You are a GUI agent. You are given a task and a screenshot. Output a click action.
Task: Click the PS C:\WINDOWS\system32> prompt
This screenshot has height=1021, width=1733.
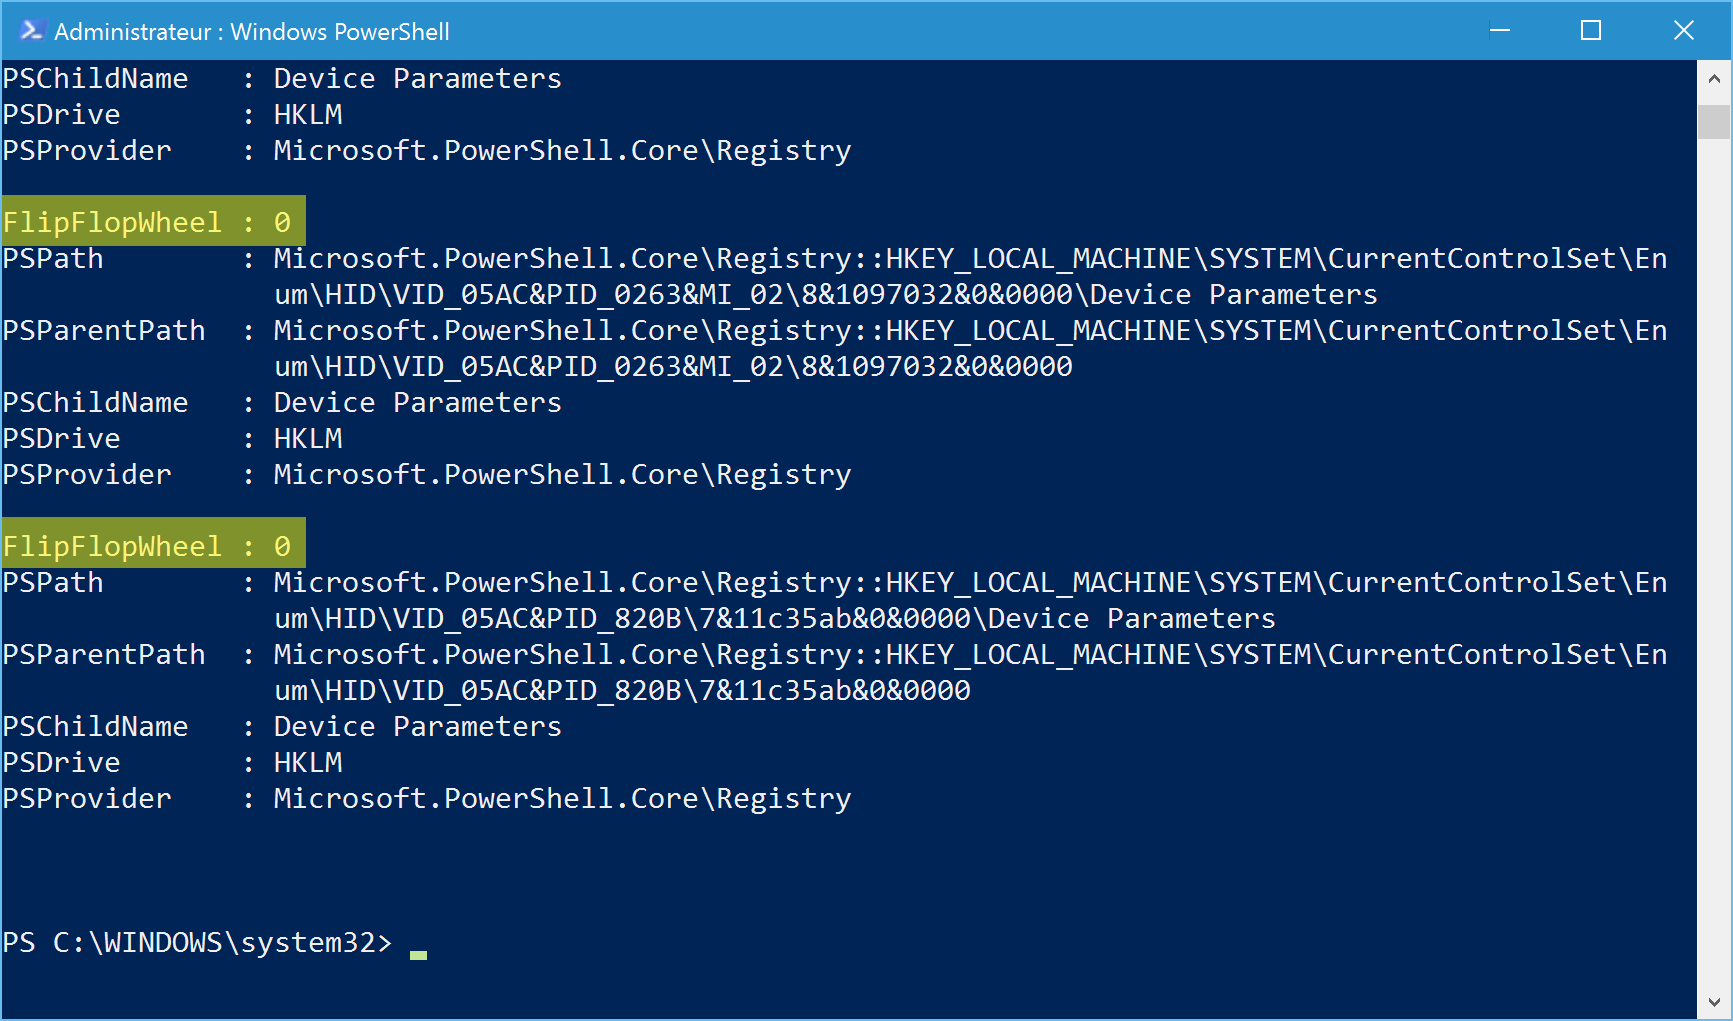[197, 943]
